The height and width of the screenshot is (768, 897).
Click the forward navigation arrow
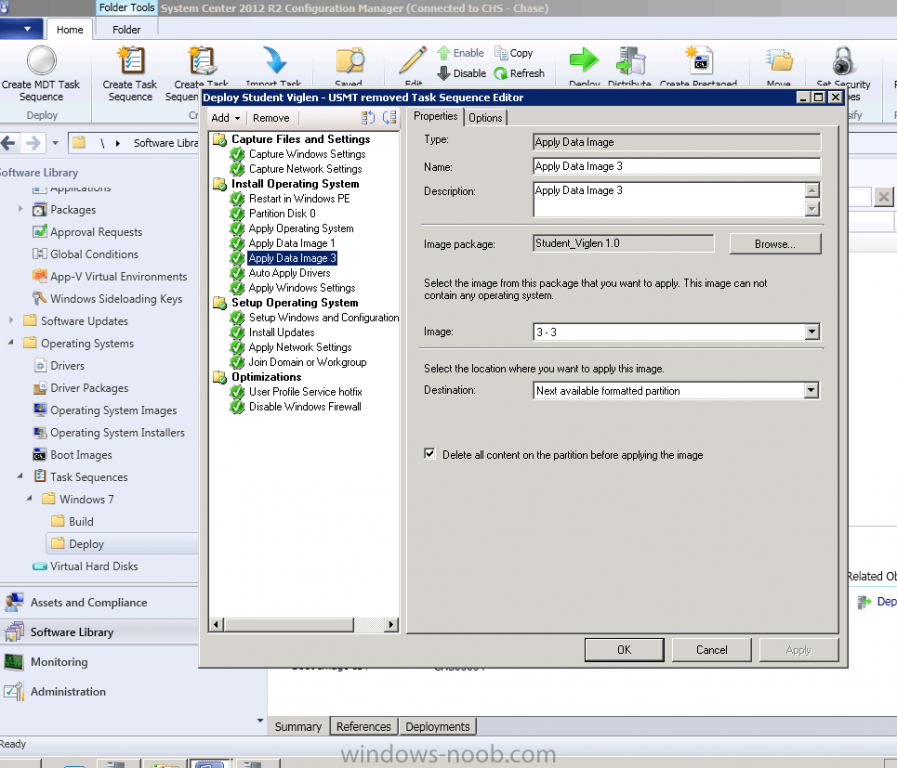coord(33,143)
